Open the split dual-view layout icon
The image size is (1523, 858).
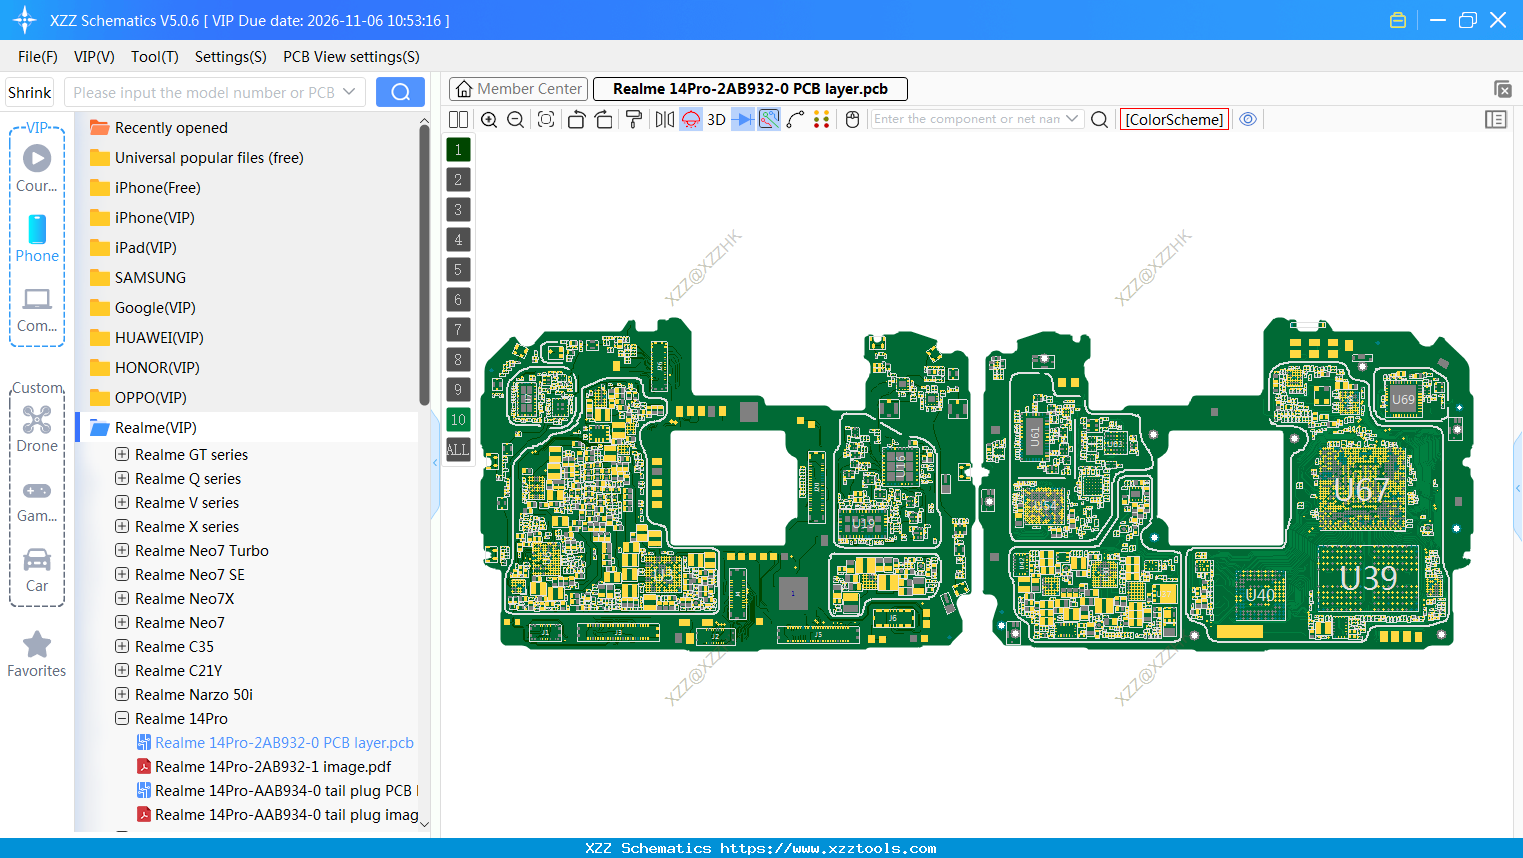pos(458,119)
